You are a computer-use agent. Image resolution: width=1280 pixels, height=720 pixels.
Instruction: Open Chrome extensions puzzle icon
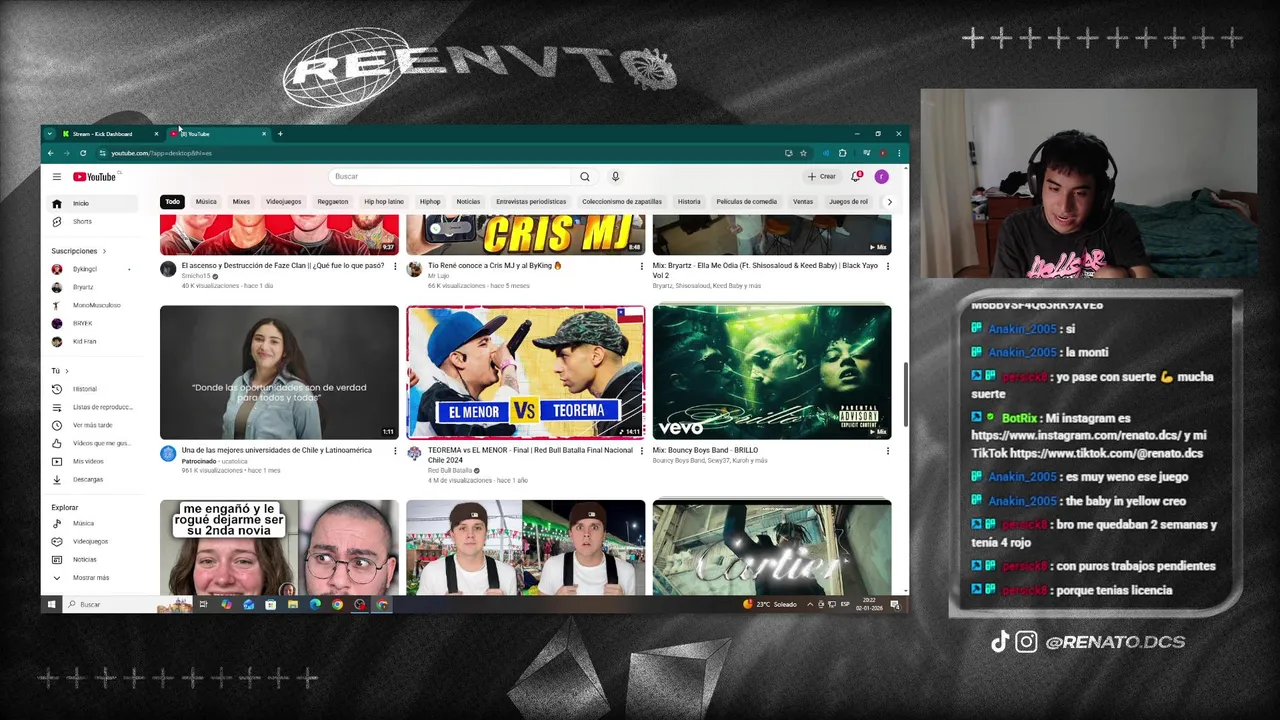(843, 153)
